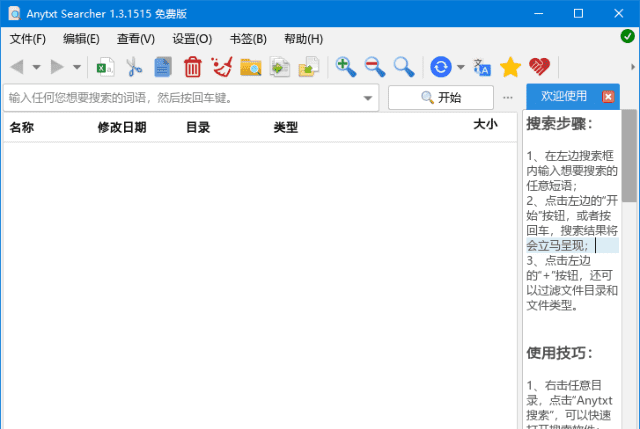This screenshot has height=429, width=640.
Task: Open the 书签(B) menu
Action: point(248,39)
